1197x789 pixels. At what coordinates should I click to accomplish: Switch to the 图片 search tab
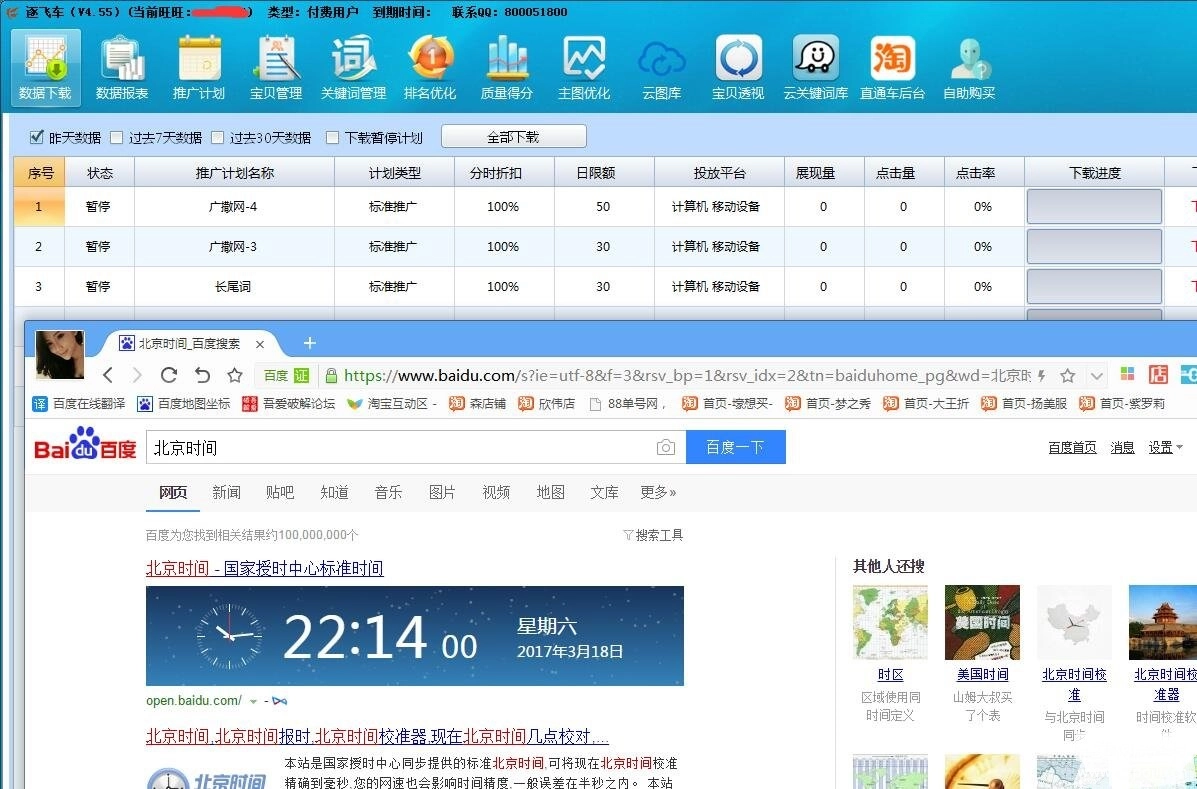tap(442, 492)
